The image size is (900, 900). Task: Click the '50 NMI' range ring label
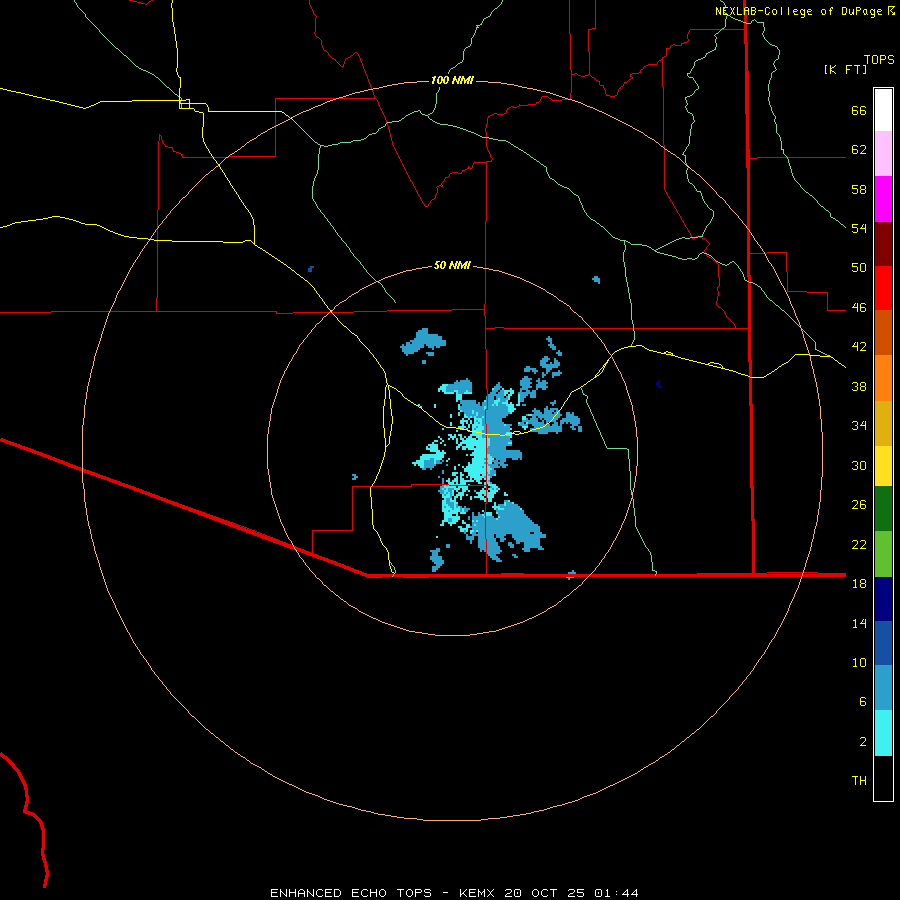tap(452, 265)
